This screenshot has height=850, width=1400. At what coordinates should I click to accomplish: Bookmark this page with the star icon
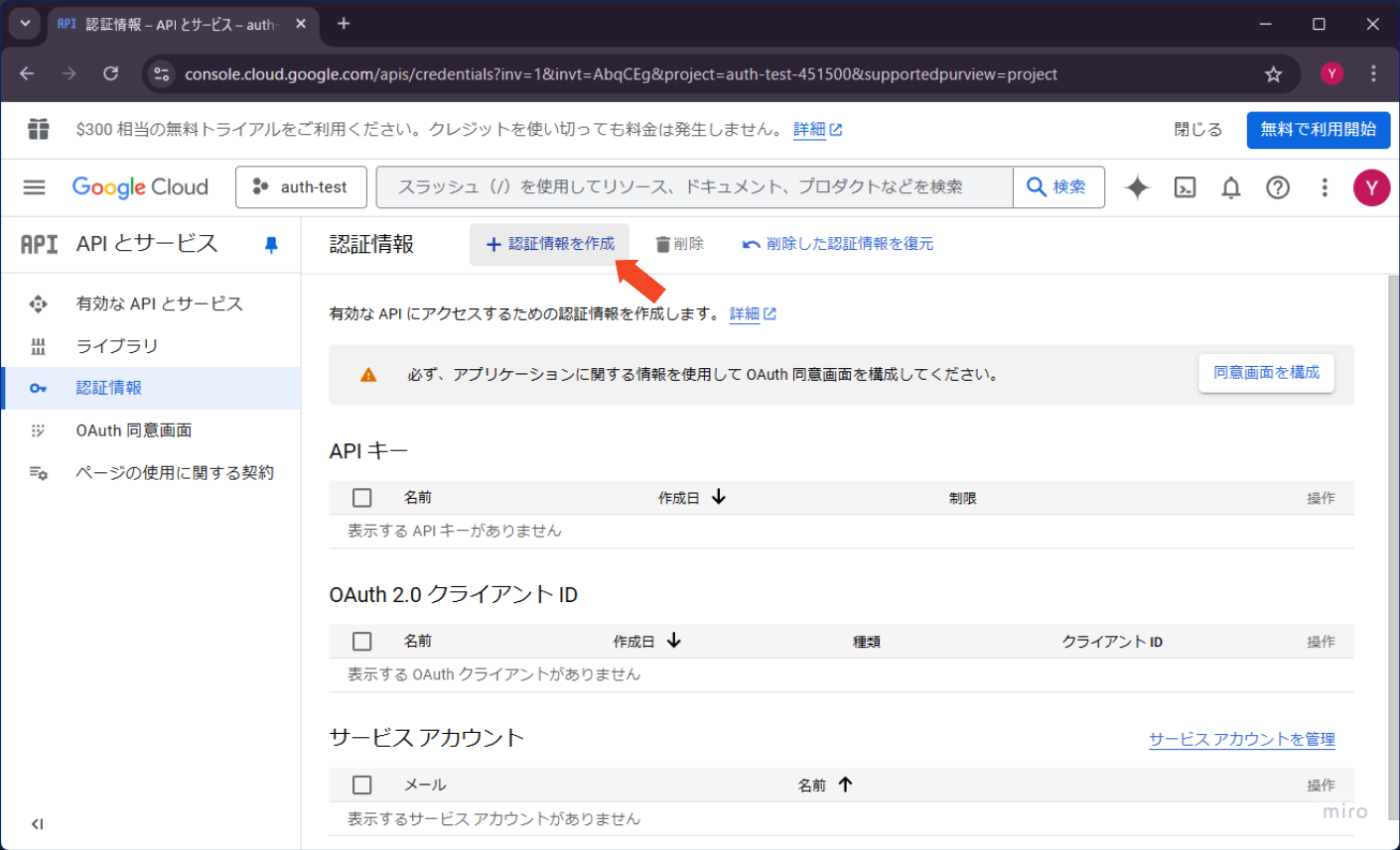coord(1273,74)
